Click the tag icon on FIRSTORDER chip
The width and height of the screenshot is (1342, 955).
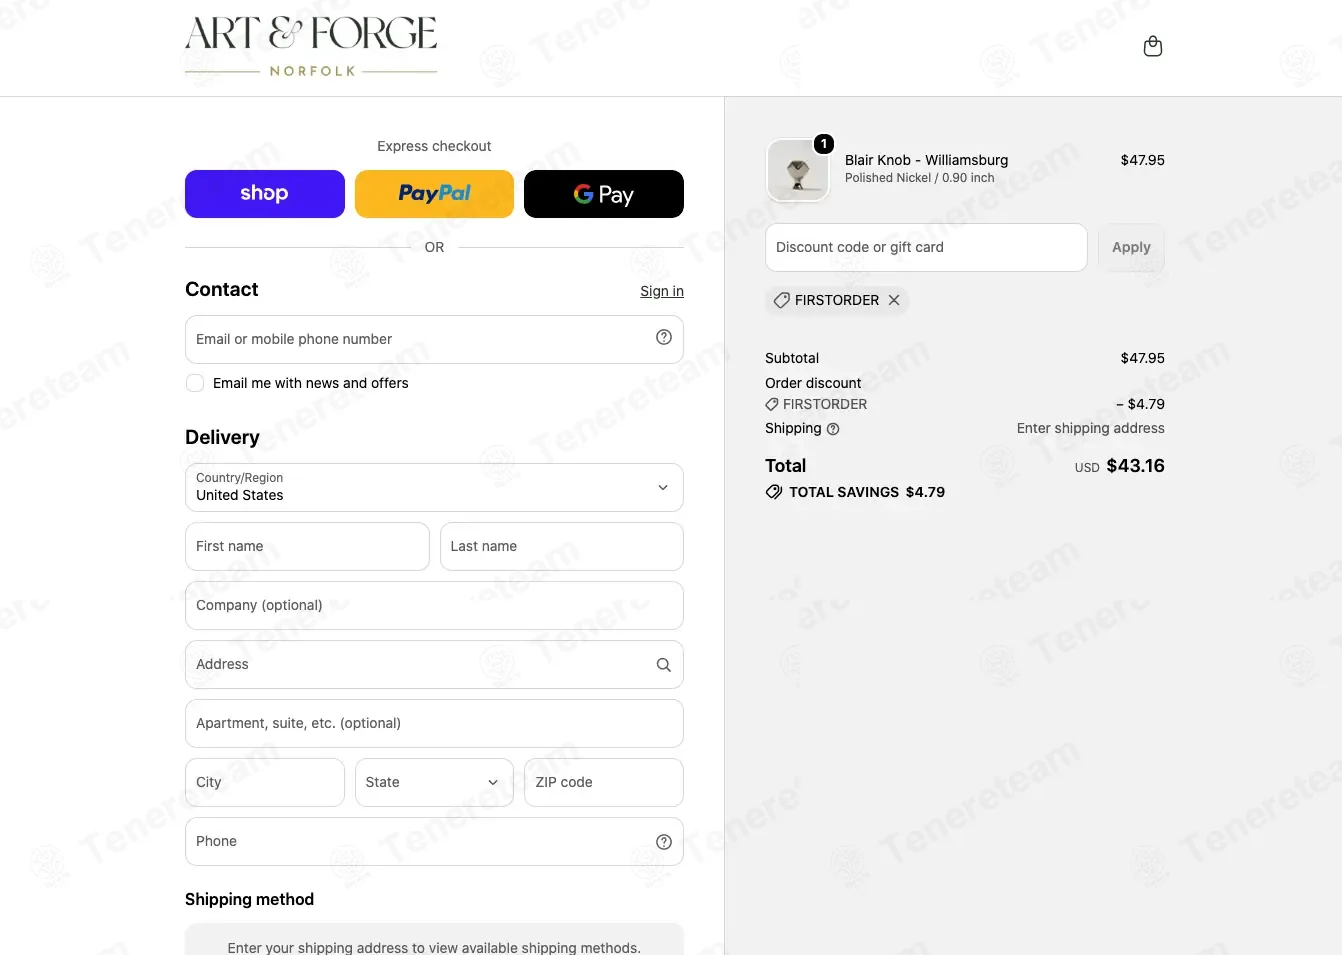click(x=782, y=300)
